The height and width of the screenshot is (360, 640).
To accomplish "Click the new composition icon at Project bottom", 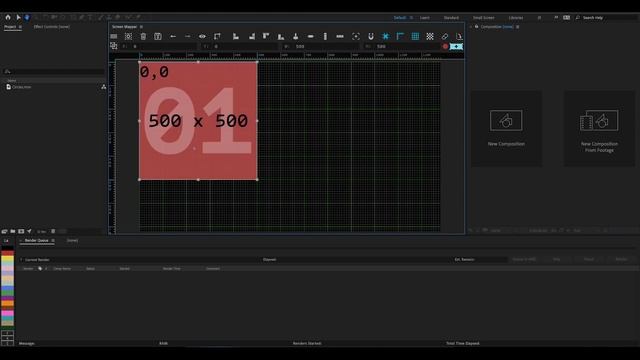I will click(21, 231).
